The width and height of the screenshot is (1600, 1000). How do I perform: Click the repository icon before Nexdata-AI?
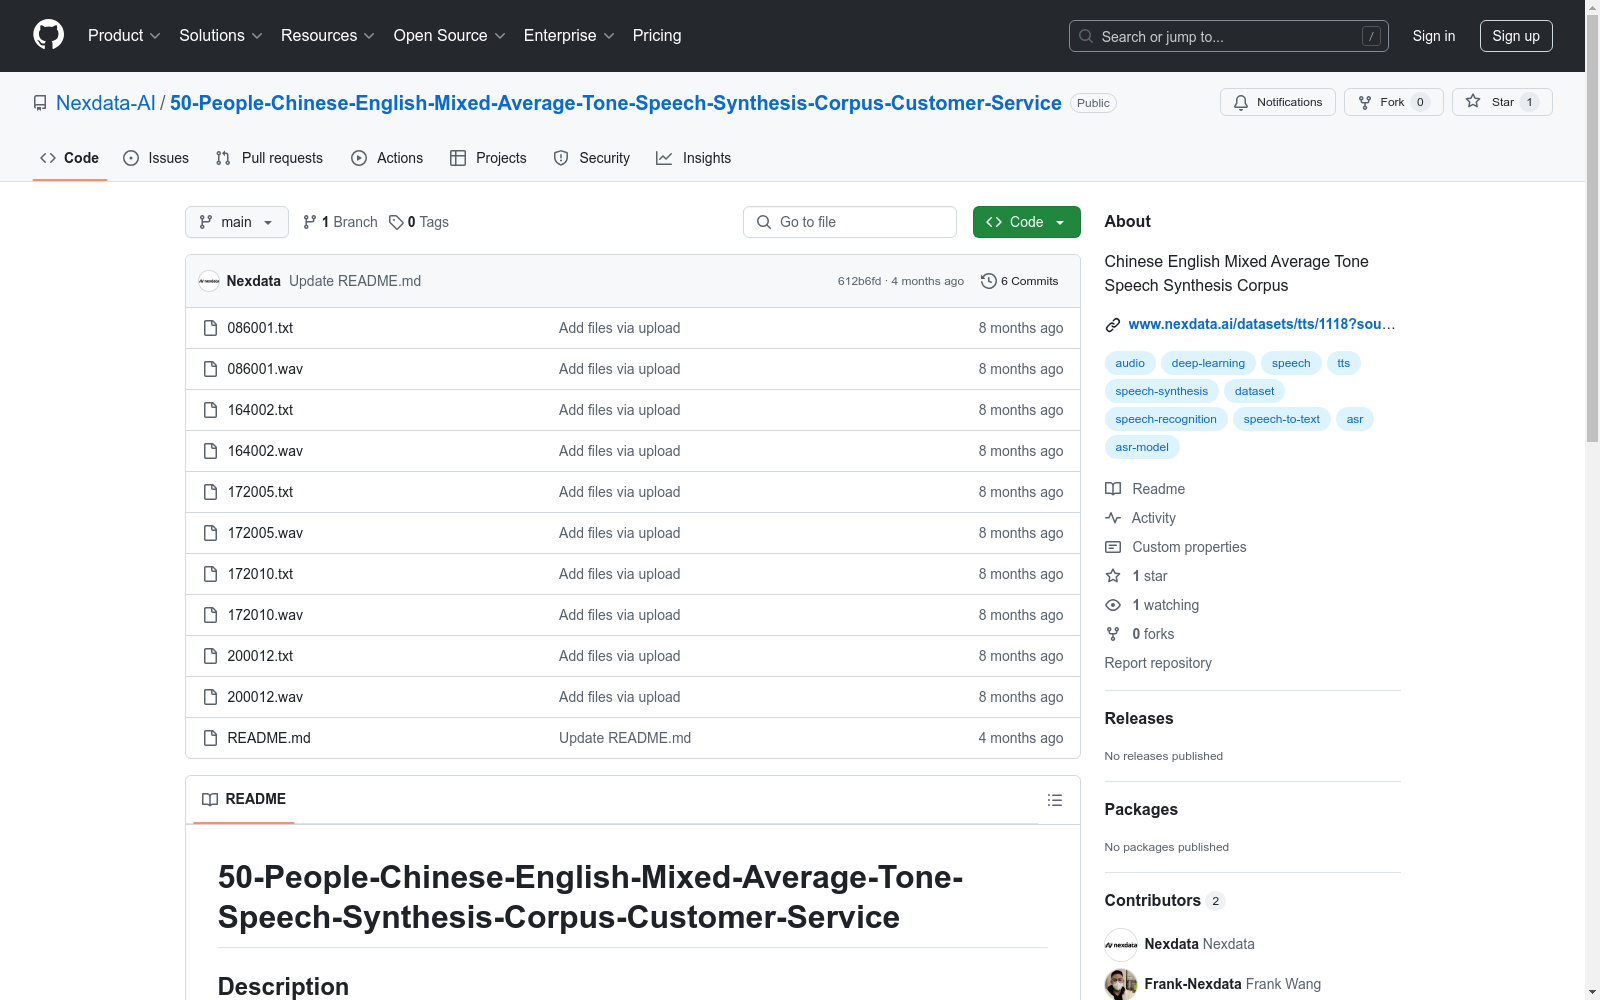[40, 103]
